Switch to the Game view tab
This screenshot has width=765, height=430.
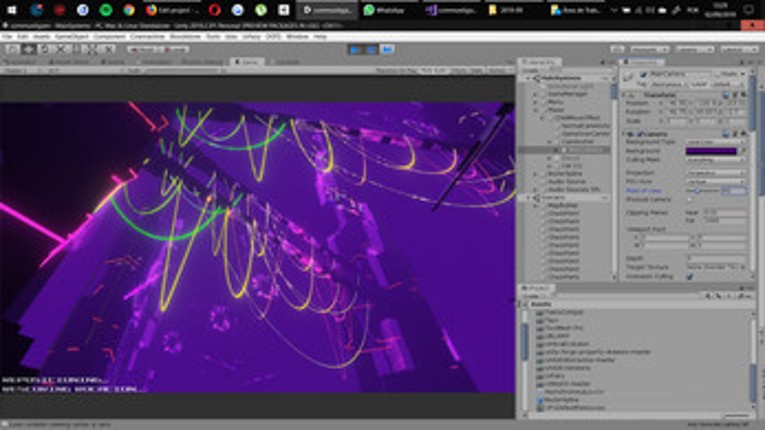point(248,62)
